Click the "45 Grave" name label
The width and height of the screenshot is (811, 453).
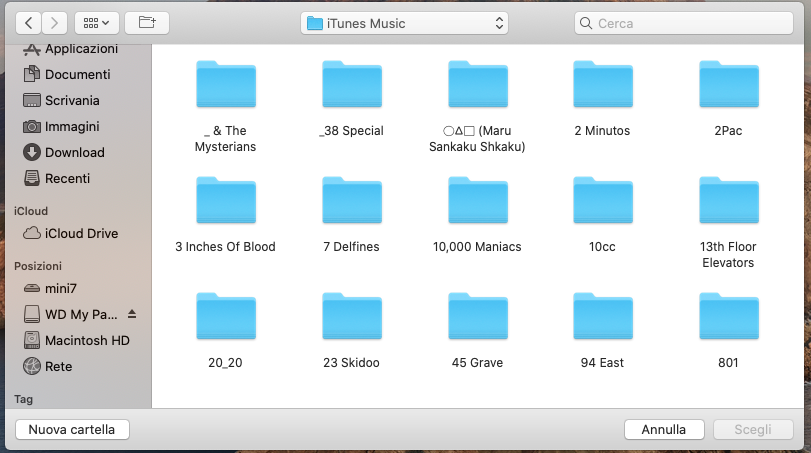point(477,363)
